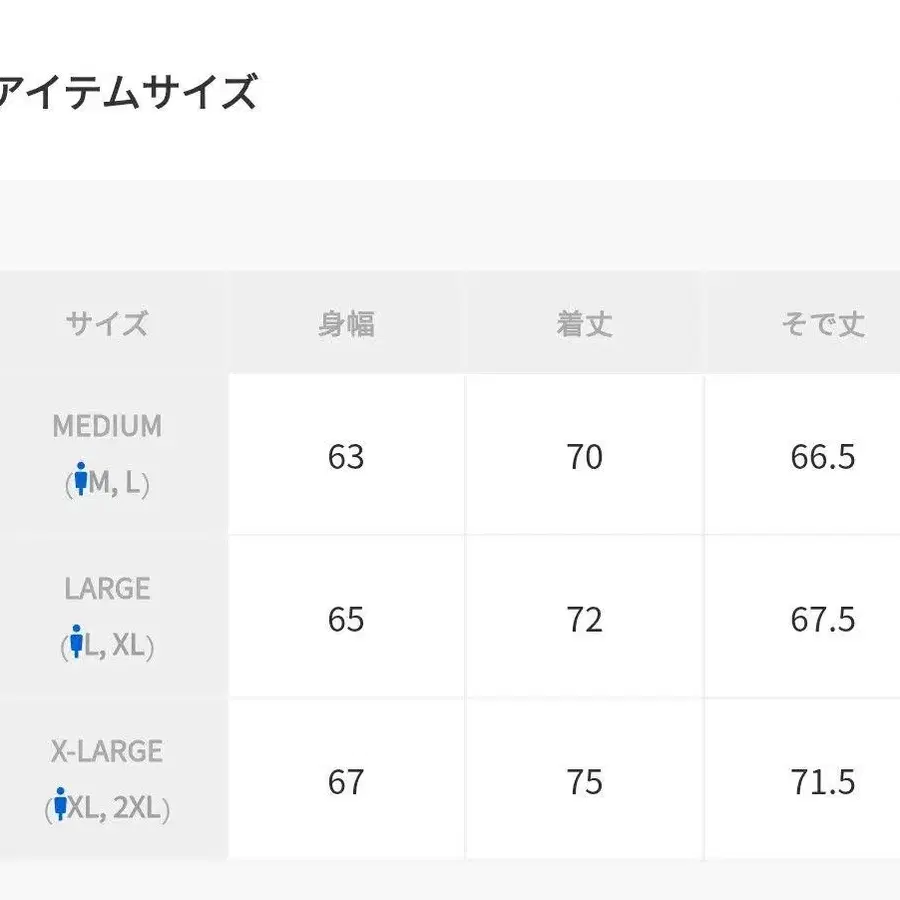Click the X-LARGE 着丈 value 75
This screenshot has height=900, width=900.
tap(584, 781)
